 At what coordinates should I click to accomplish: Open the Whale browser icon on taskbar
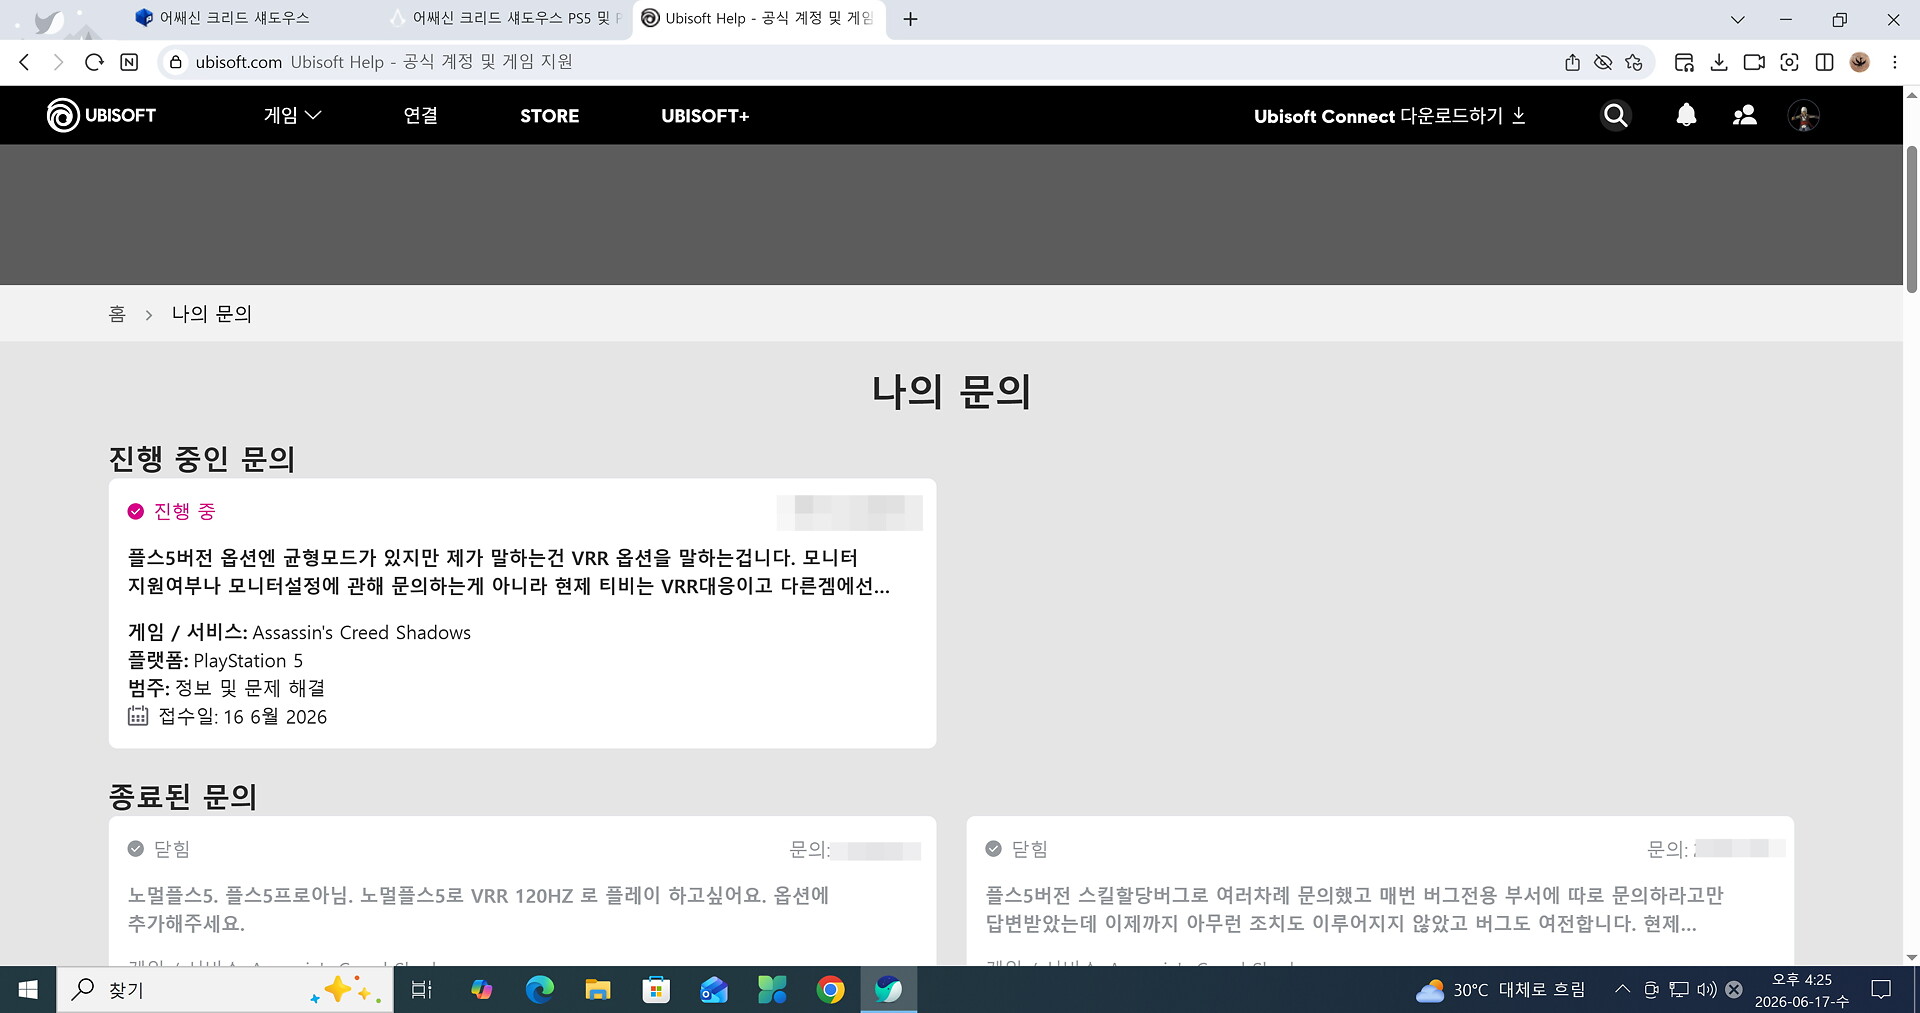pyautogui.click(x=888, y=990)
